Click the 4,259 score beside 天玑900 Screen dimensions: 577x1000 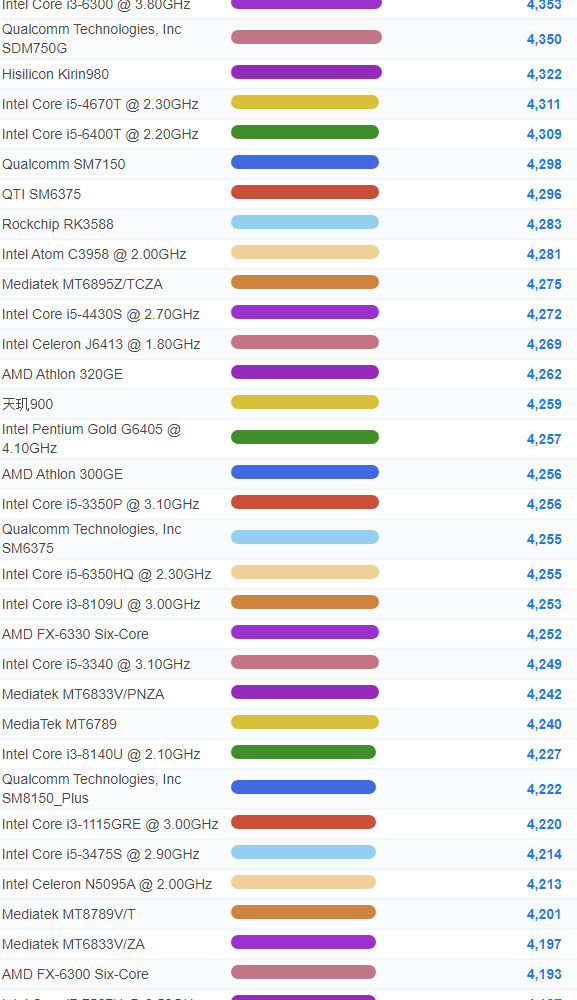[x=544, y=404]
